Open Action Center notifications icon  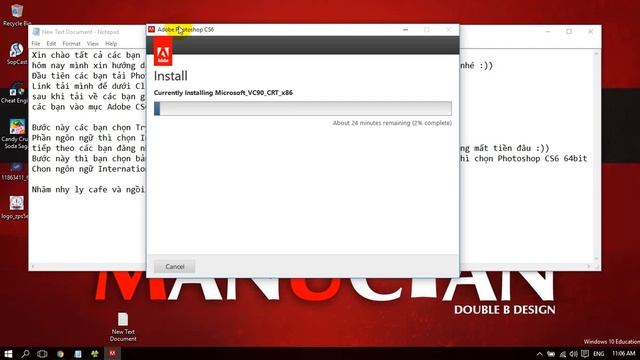tap(585, 354)
